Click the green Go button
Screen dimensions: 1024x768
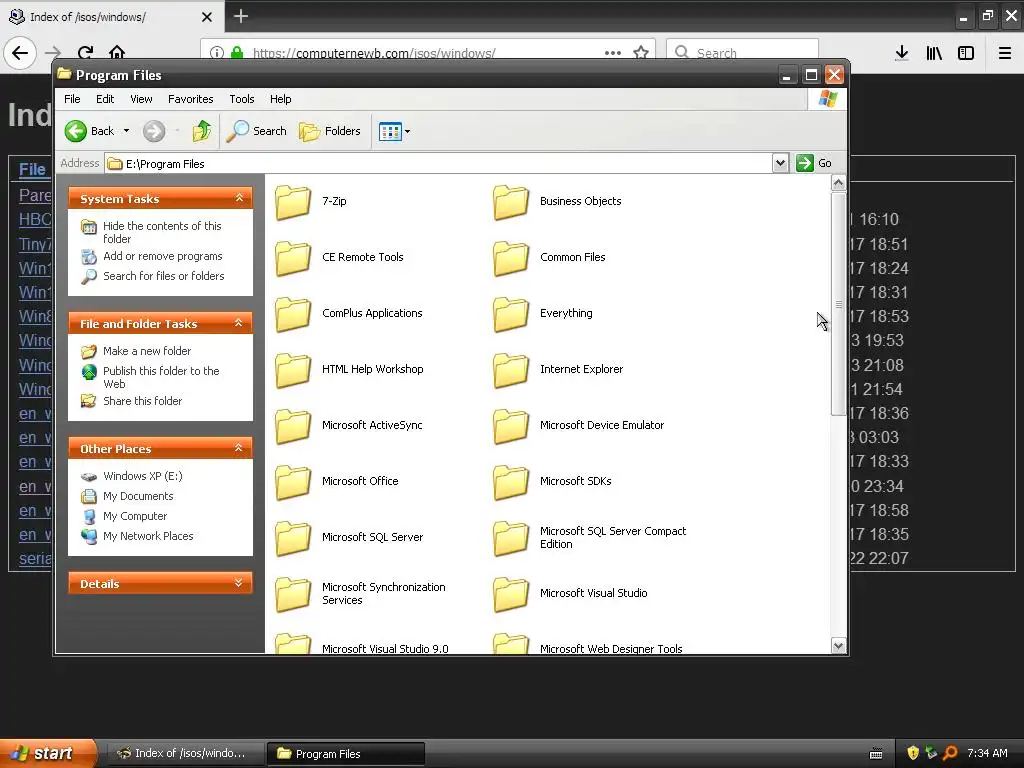click(814, 163)
